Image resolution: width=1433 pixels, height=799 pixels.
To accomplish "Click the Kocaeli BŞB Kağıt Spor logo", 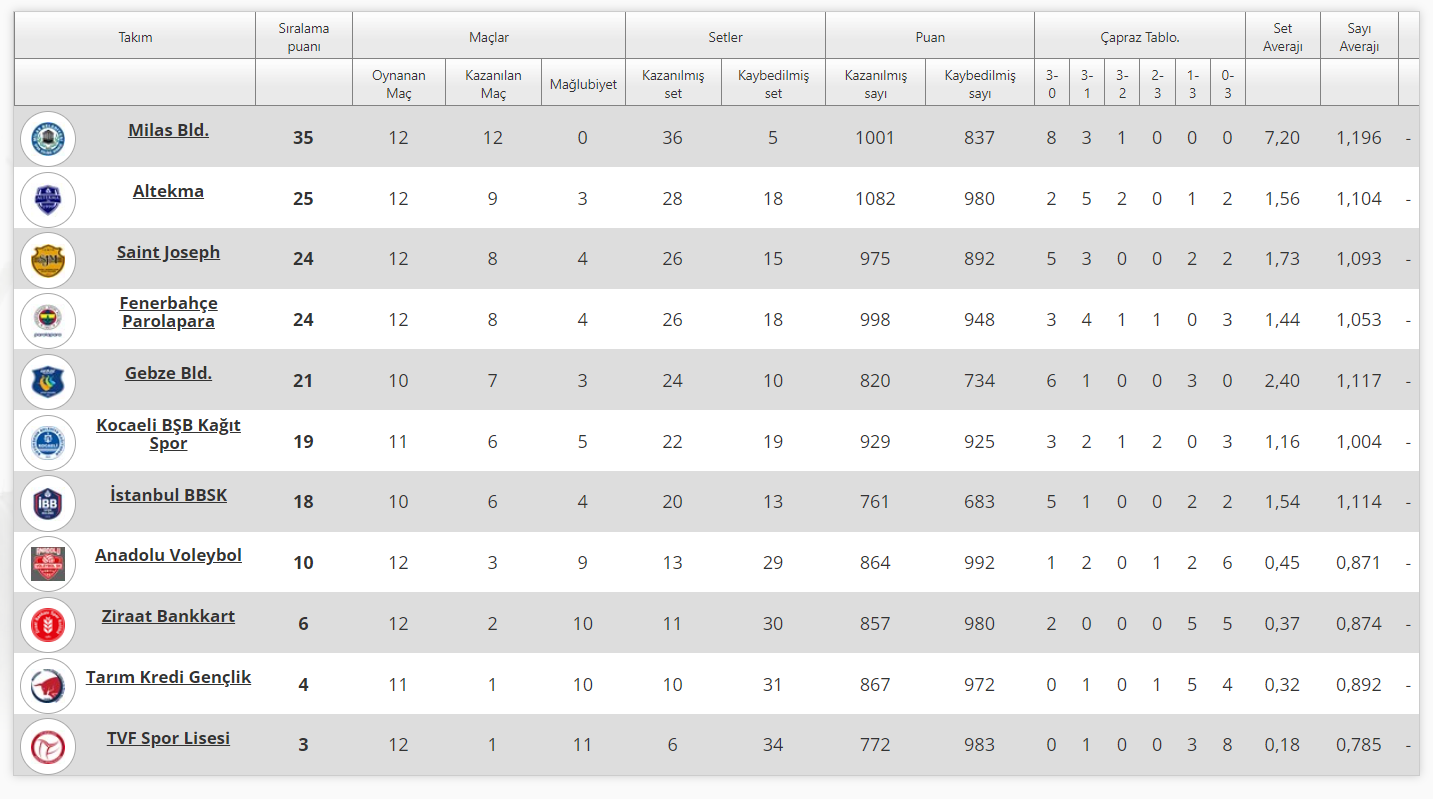I will tap(48, 442).
